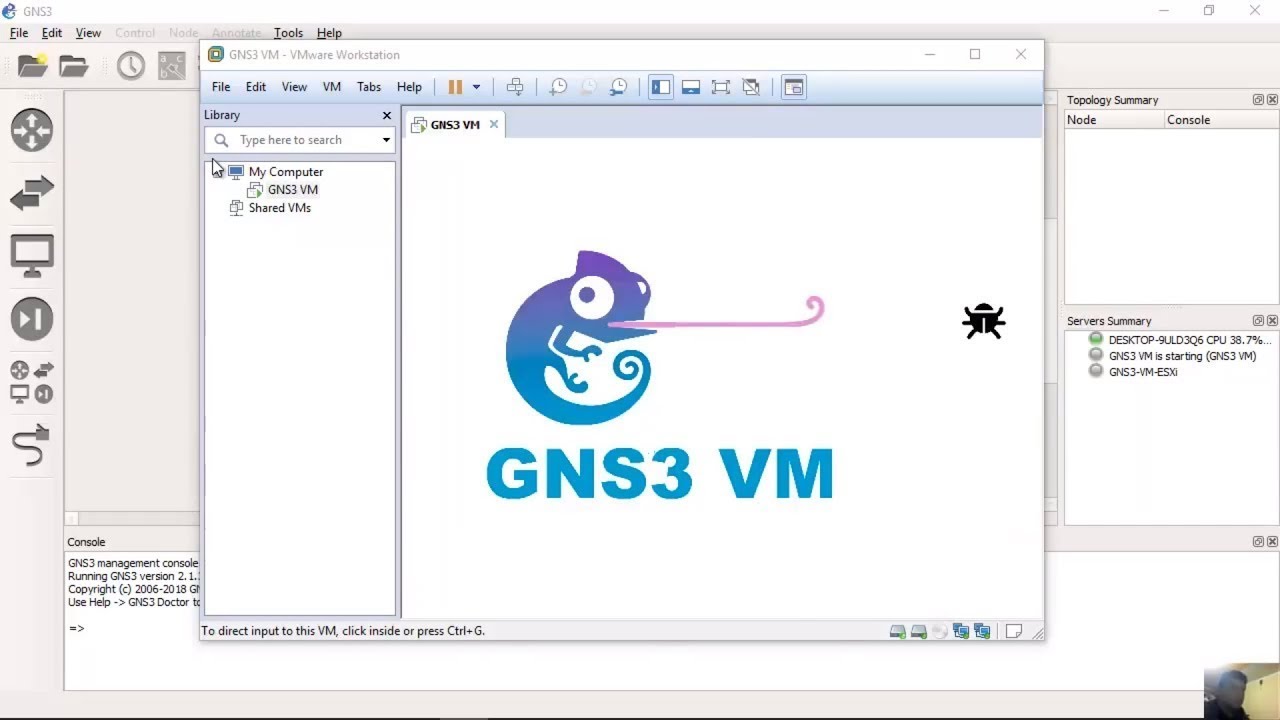1280x720 pixels.
Task: Close the VMware Library panel
Action: tap(387, 115)
